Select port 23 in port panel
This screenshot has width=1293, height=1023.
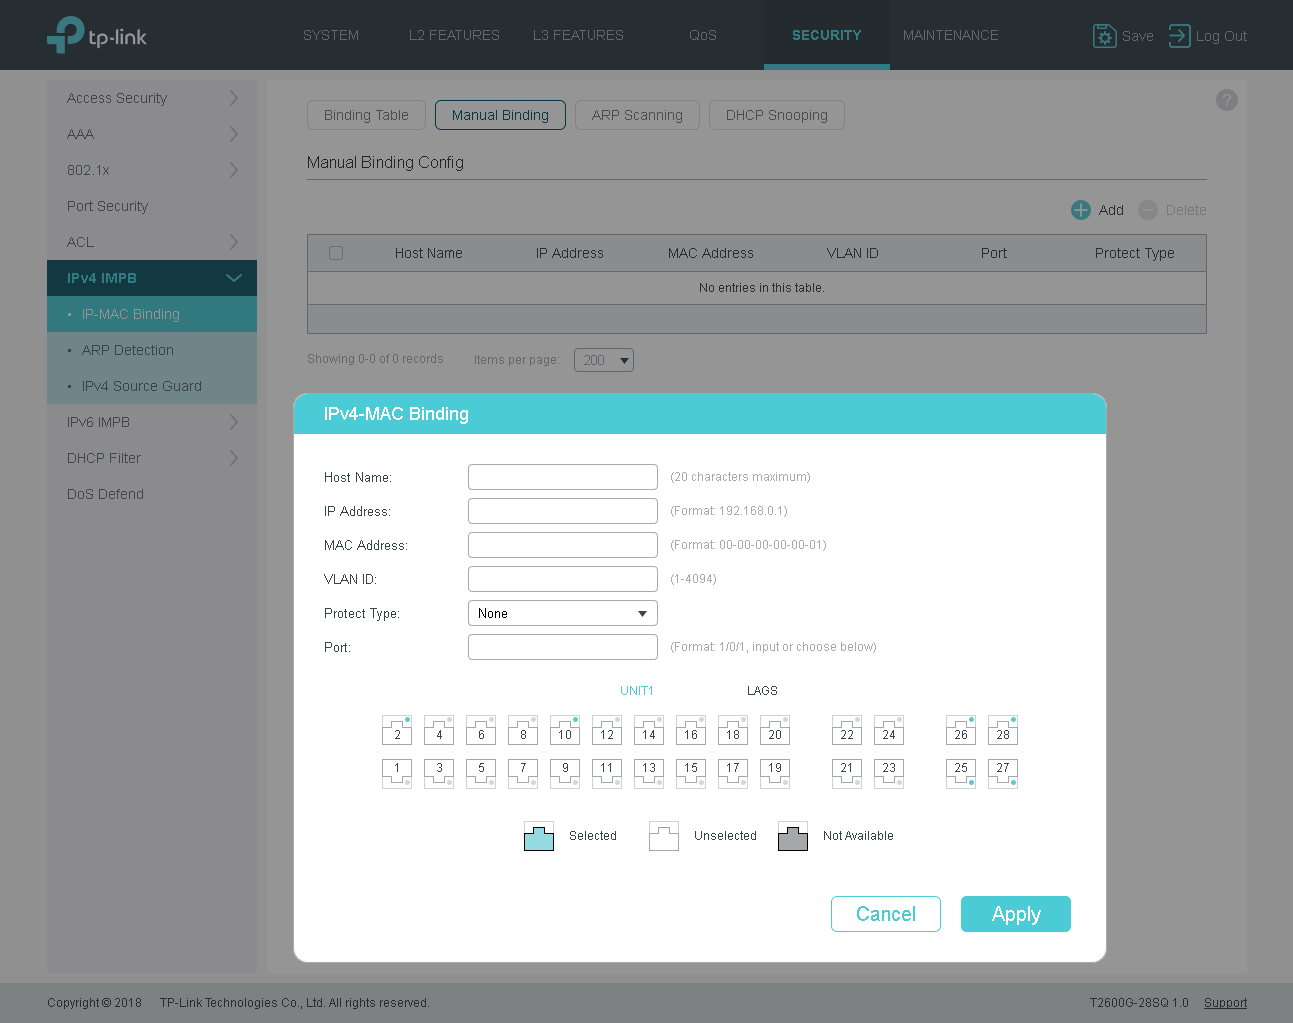coord(889,773)
